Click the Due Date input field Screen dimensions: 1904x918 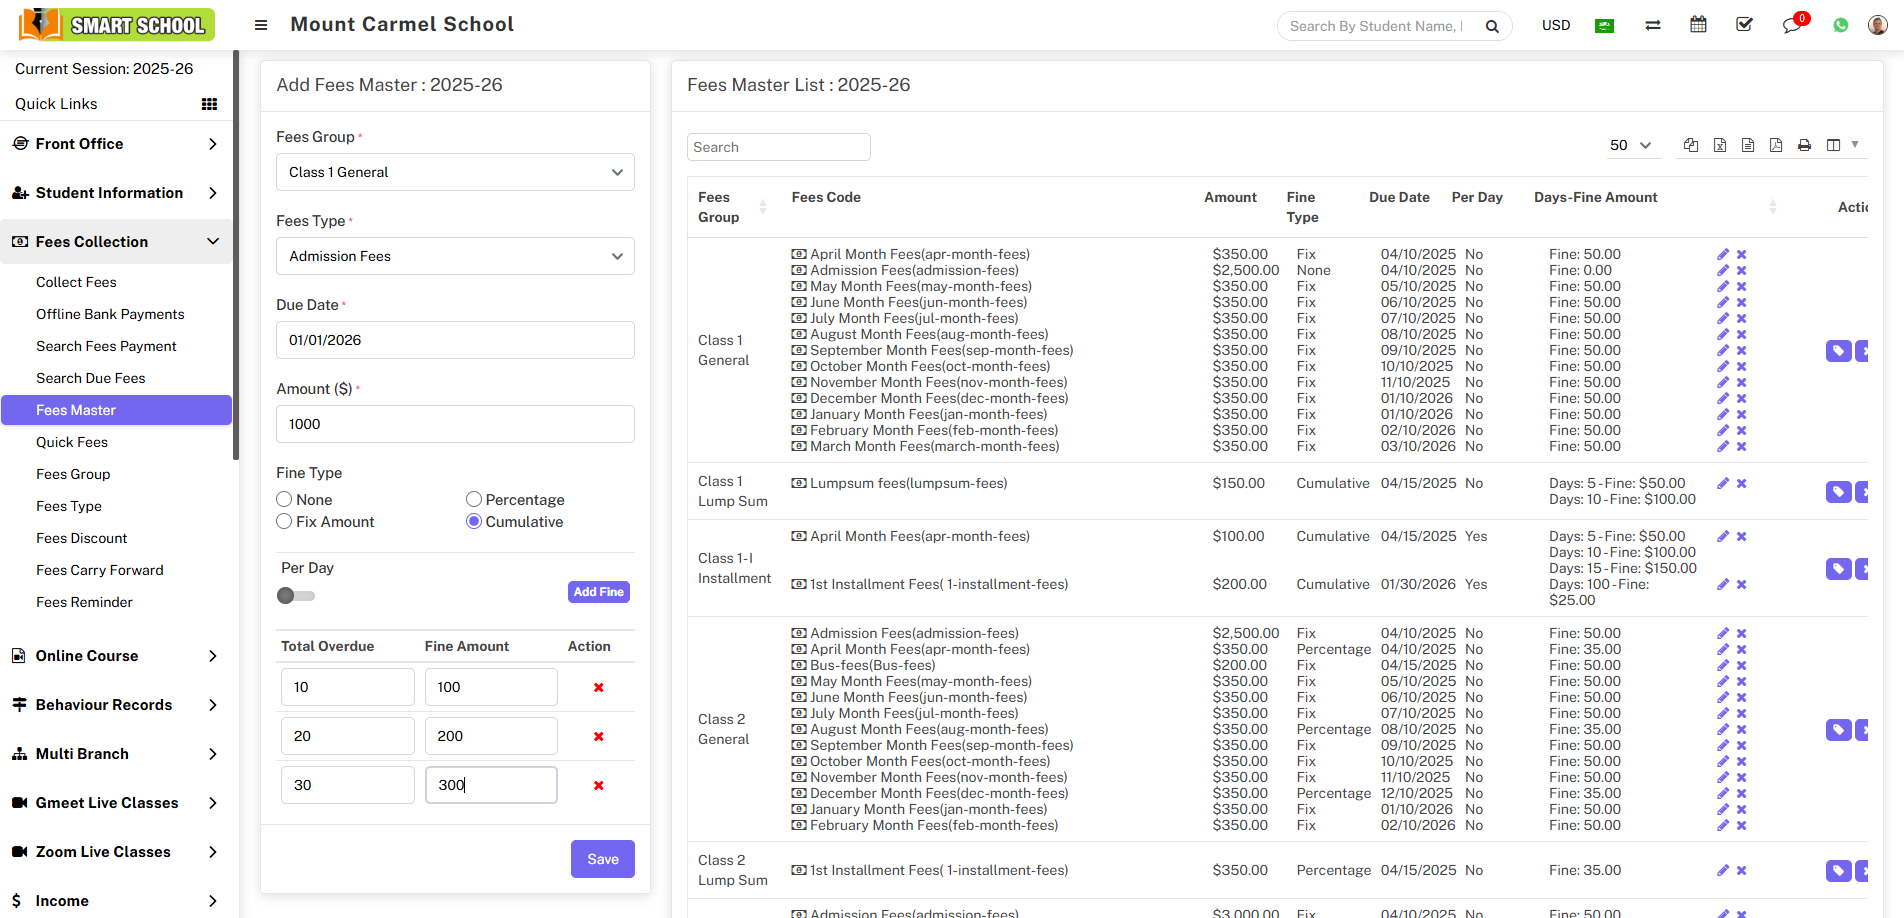455,340
